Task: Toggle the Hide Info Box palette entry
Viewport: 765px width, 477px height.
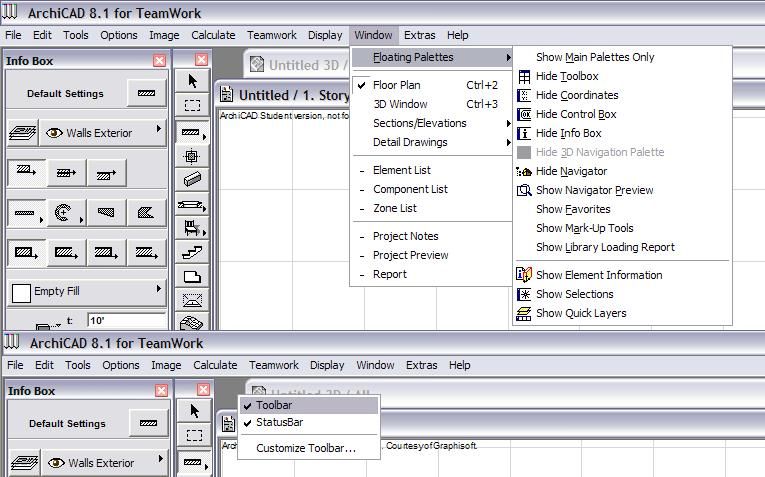Action: pos(623,133)
